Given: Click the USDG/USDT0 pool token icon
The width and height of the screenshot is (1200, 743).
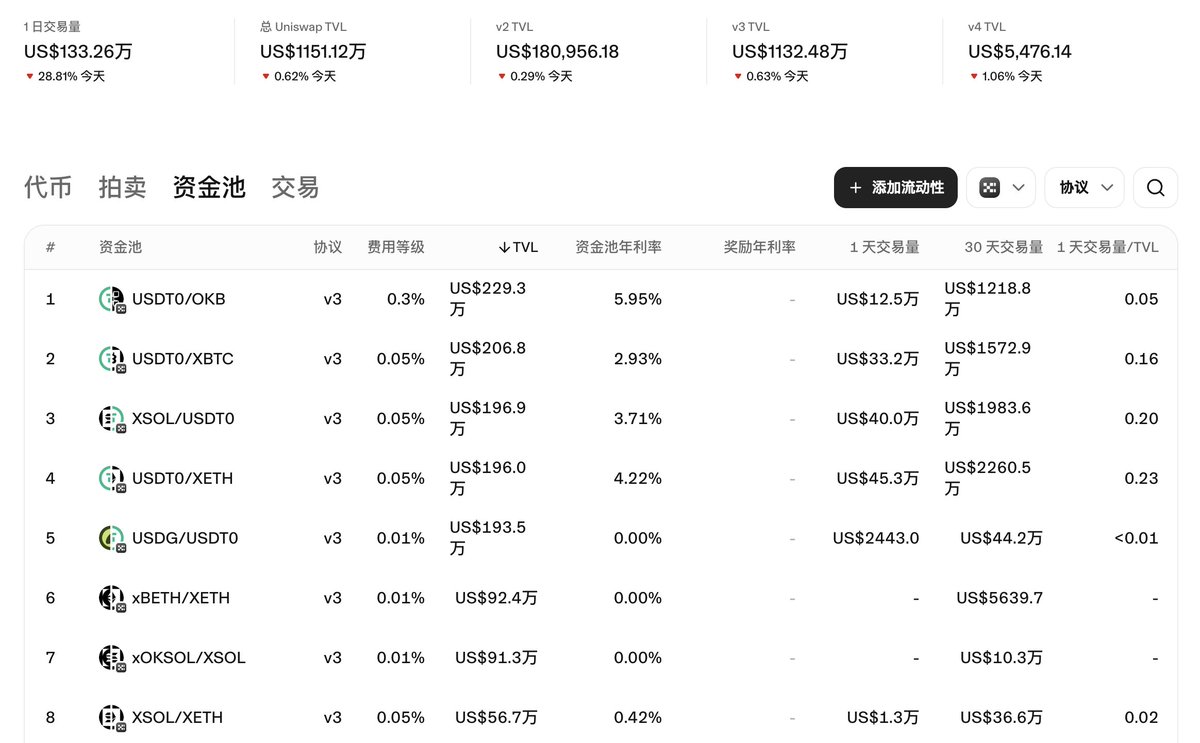Looking at the screenshot, I should [x=112, y=539].
